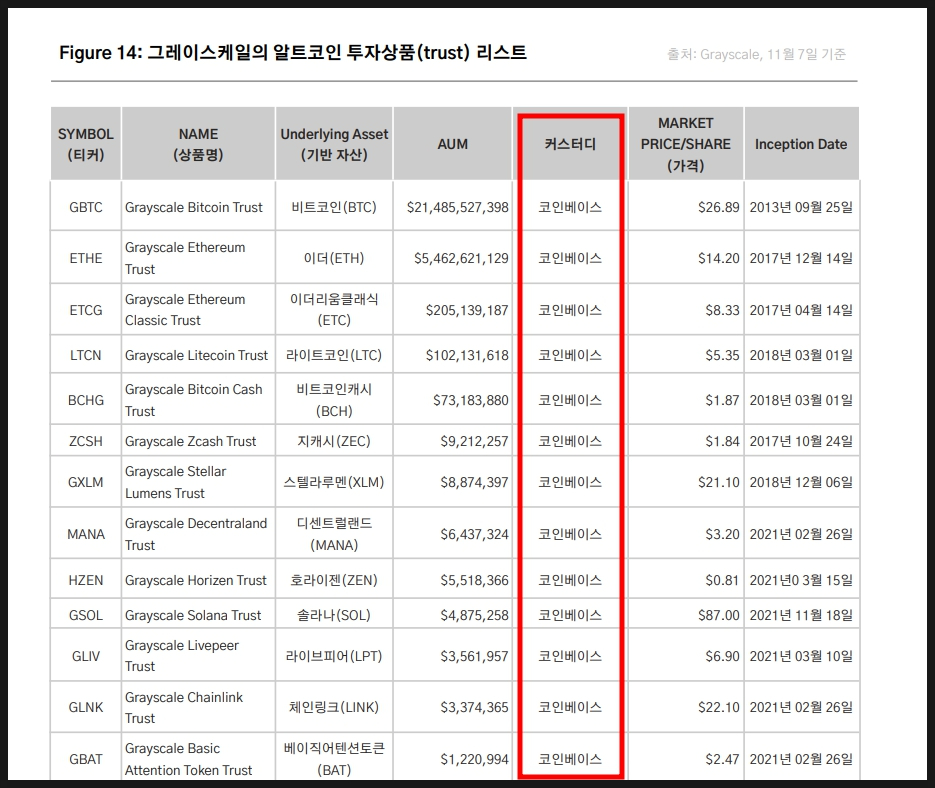Select the GBTC ticker cell
Screen dimensions: 935x788
(x=86, y=207)
